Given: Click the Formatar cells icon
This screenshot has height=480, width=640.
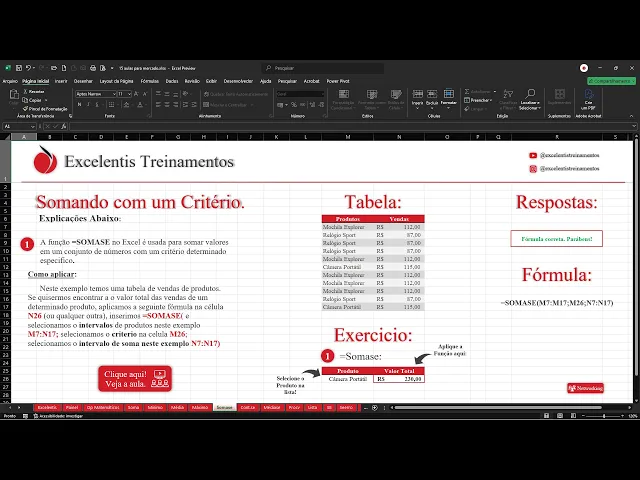Looking at the screenshot, I should tap(449, 94).
